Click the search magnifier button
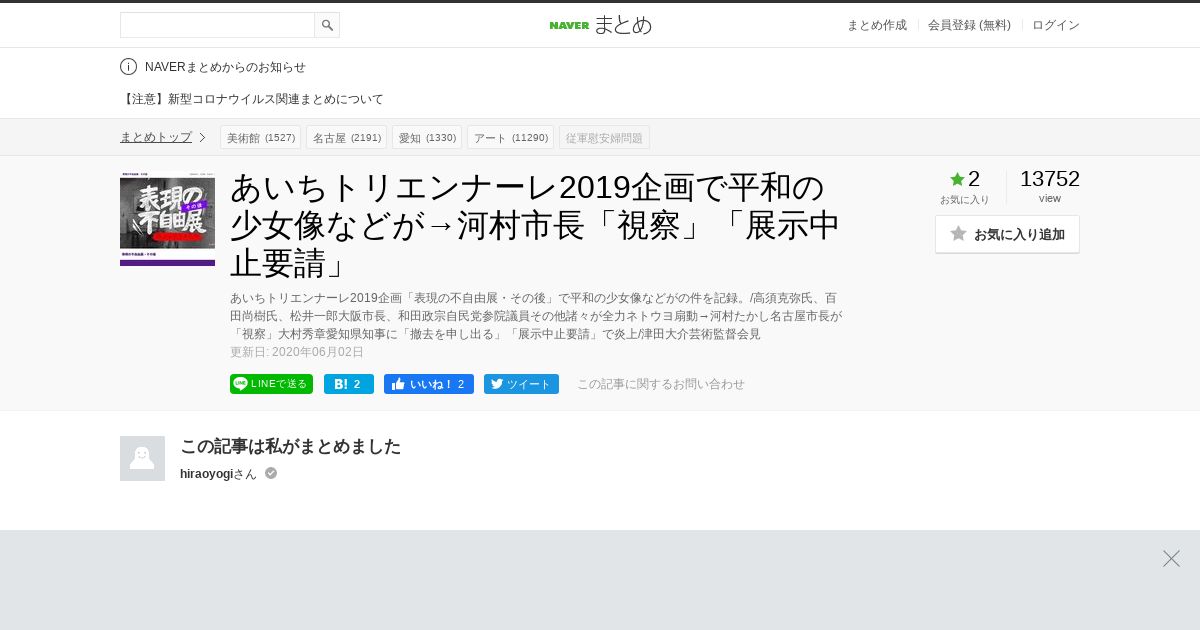This screenshot has height=630, width=1200. (x=327, y=25)
